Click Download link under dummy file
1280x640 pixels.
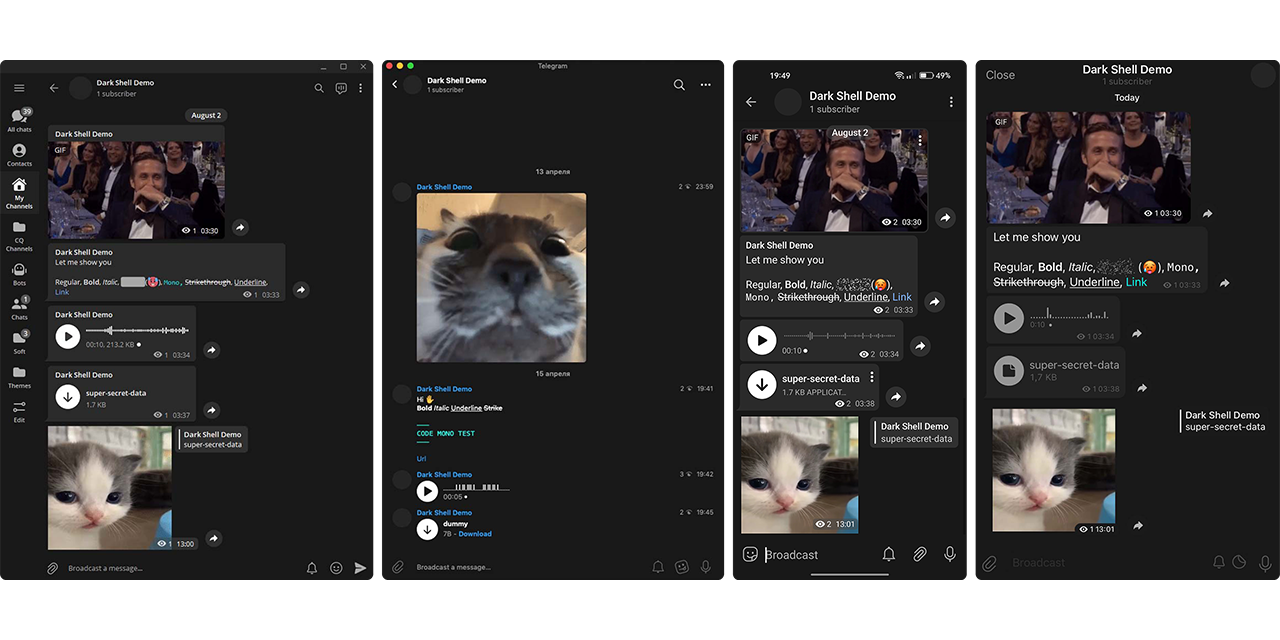[x=475, y=534]
